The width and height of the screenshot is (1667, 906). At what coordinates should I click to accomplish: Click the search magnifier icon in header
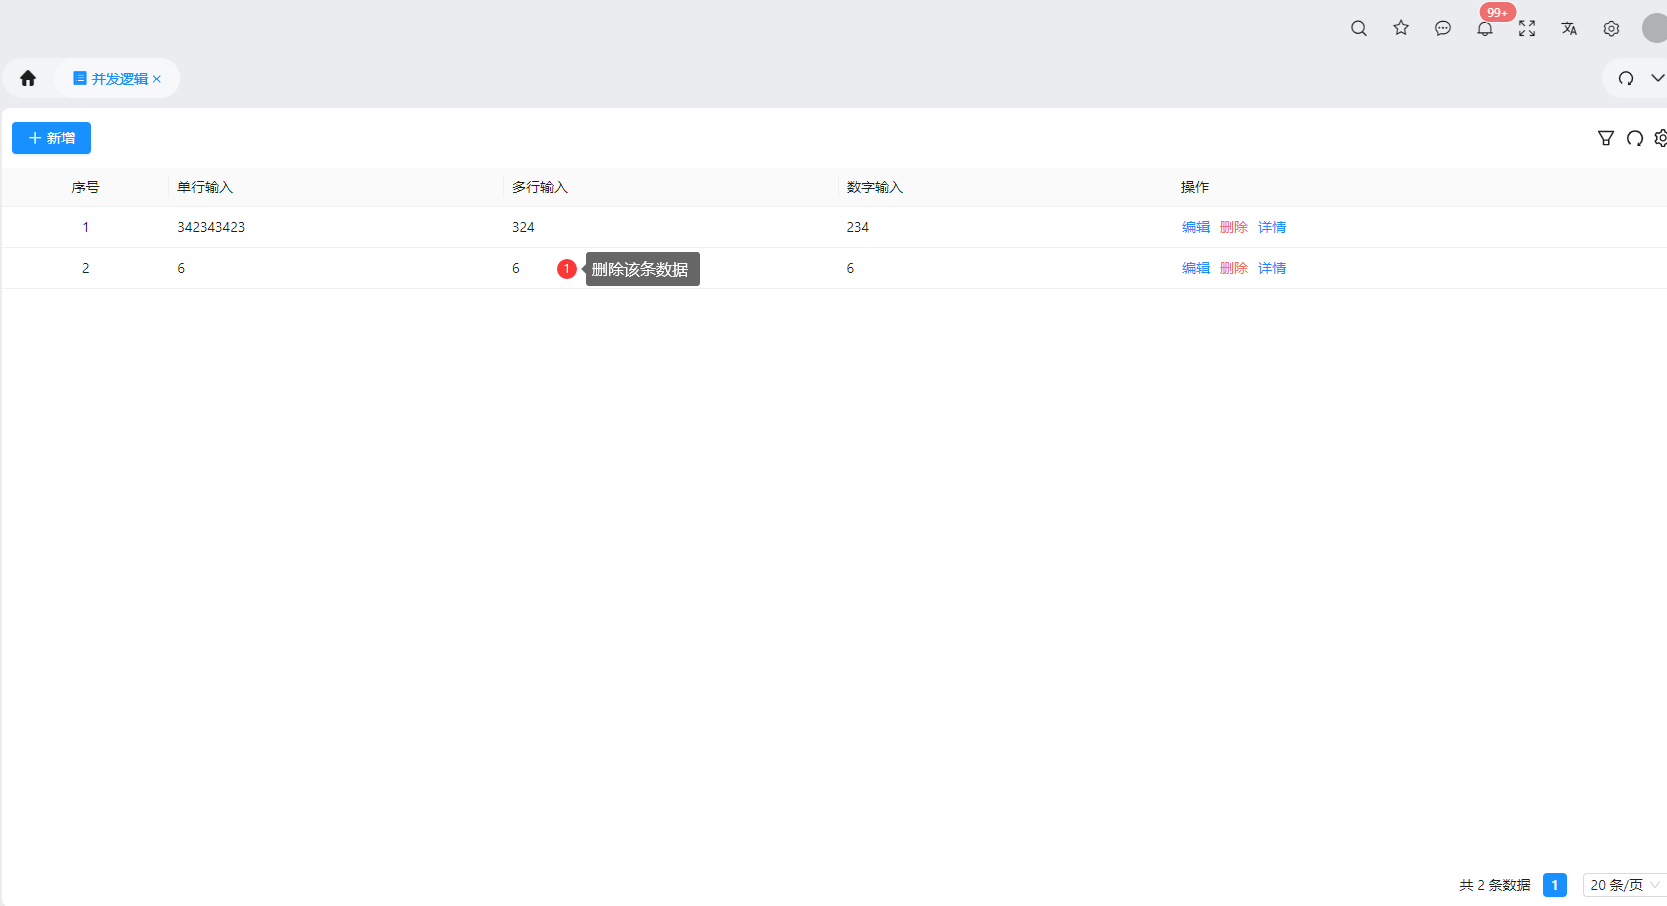click(1358, 28)
